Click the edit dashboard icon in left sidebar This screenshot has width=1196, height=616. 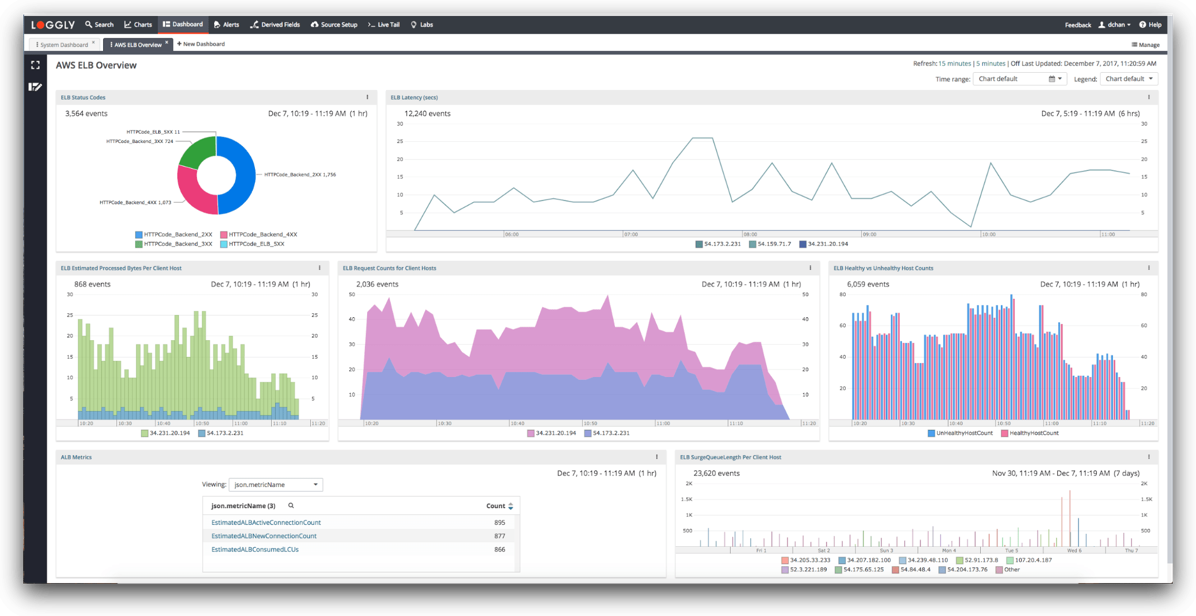point(35,87)
